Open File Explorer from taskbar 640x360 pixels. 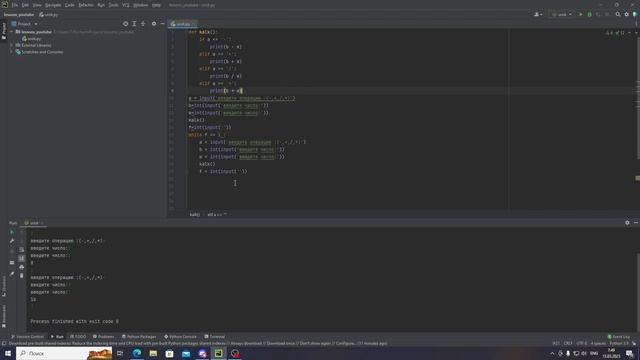click(x=153, y=353)
